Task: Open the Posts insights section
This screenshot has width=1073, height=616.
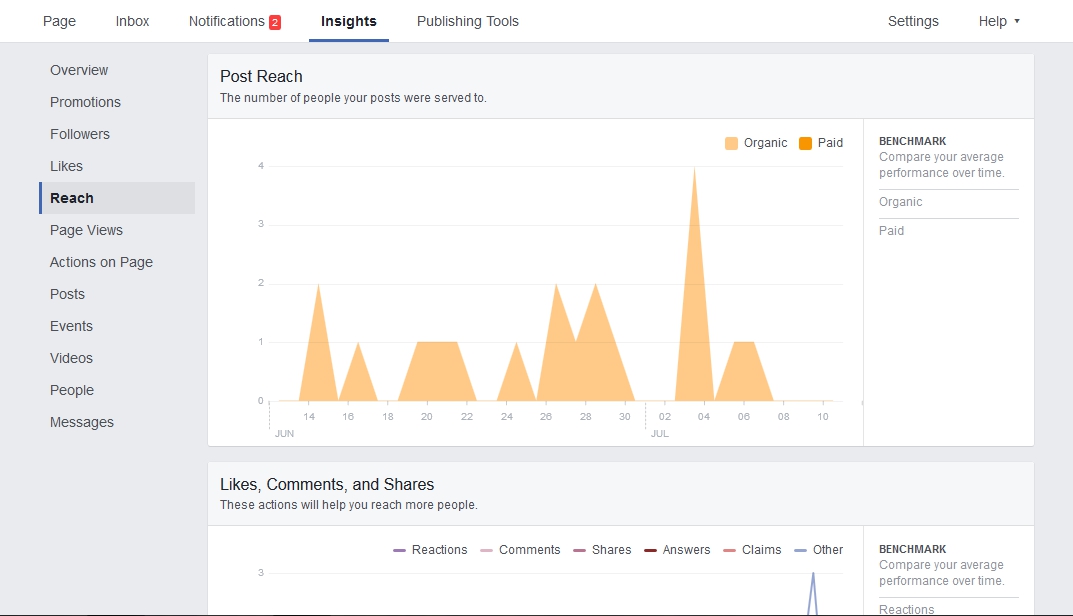Action: [x=68, y=294]
